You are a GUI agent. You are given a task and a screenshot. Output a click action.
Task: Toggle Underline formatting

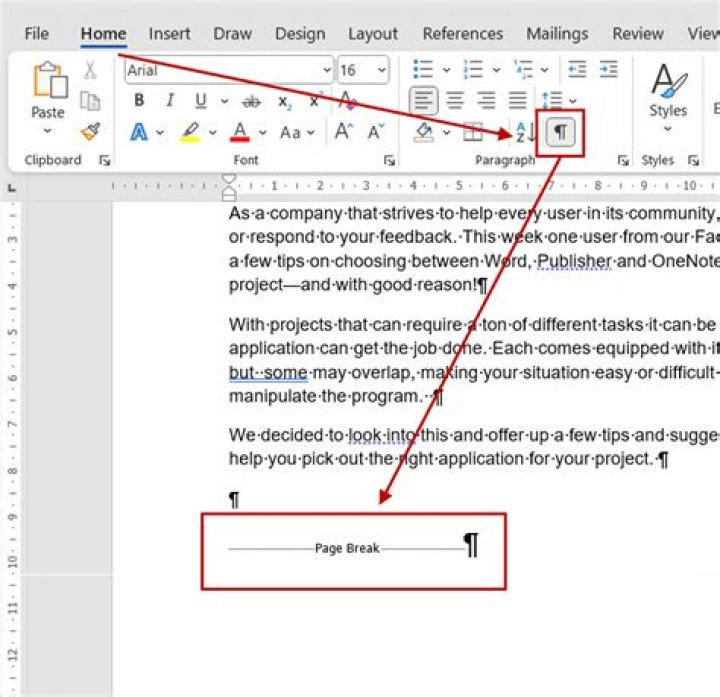pos(201,101)
